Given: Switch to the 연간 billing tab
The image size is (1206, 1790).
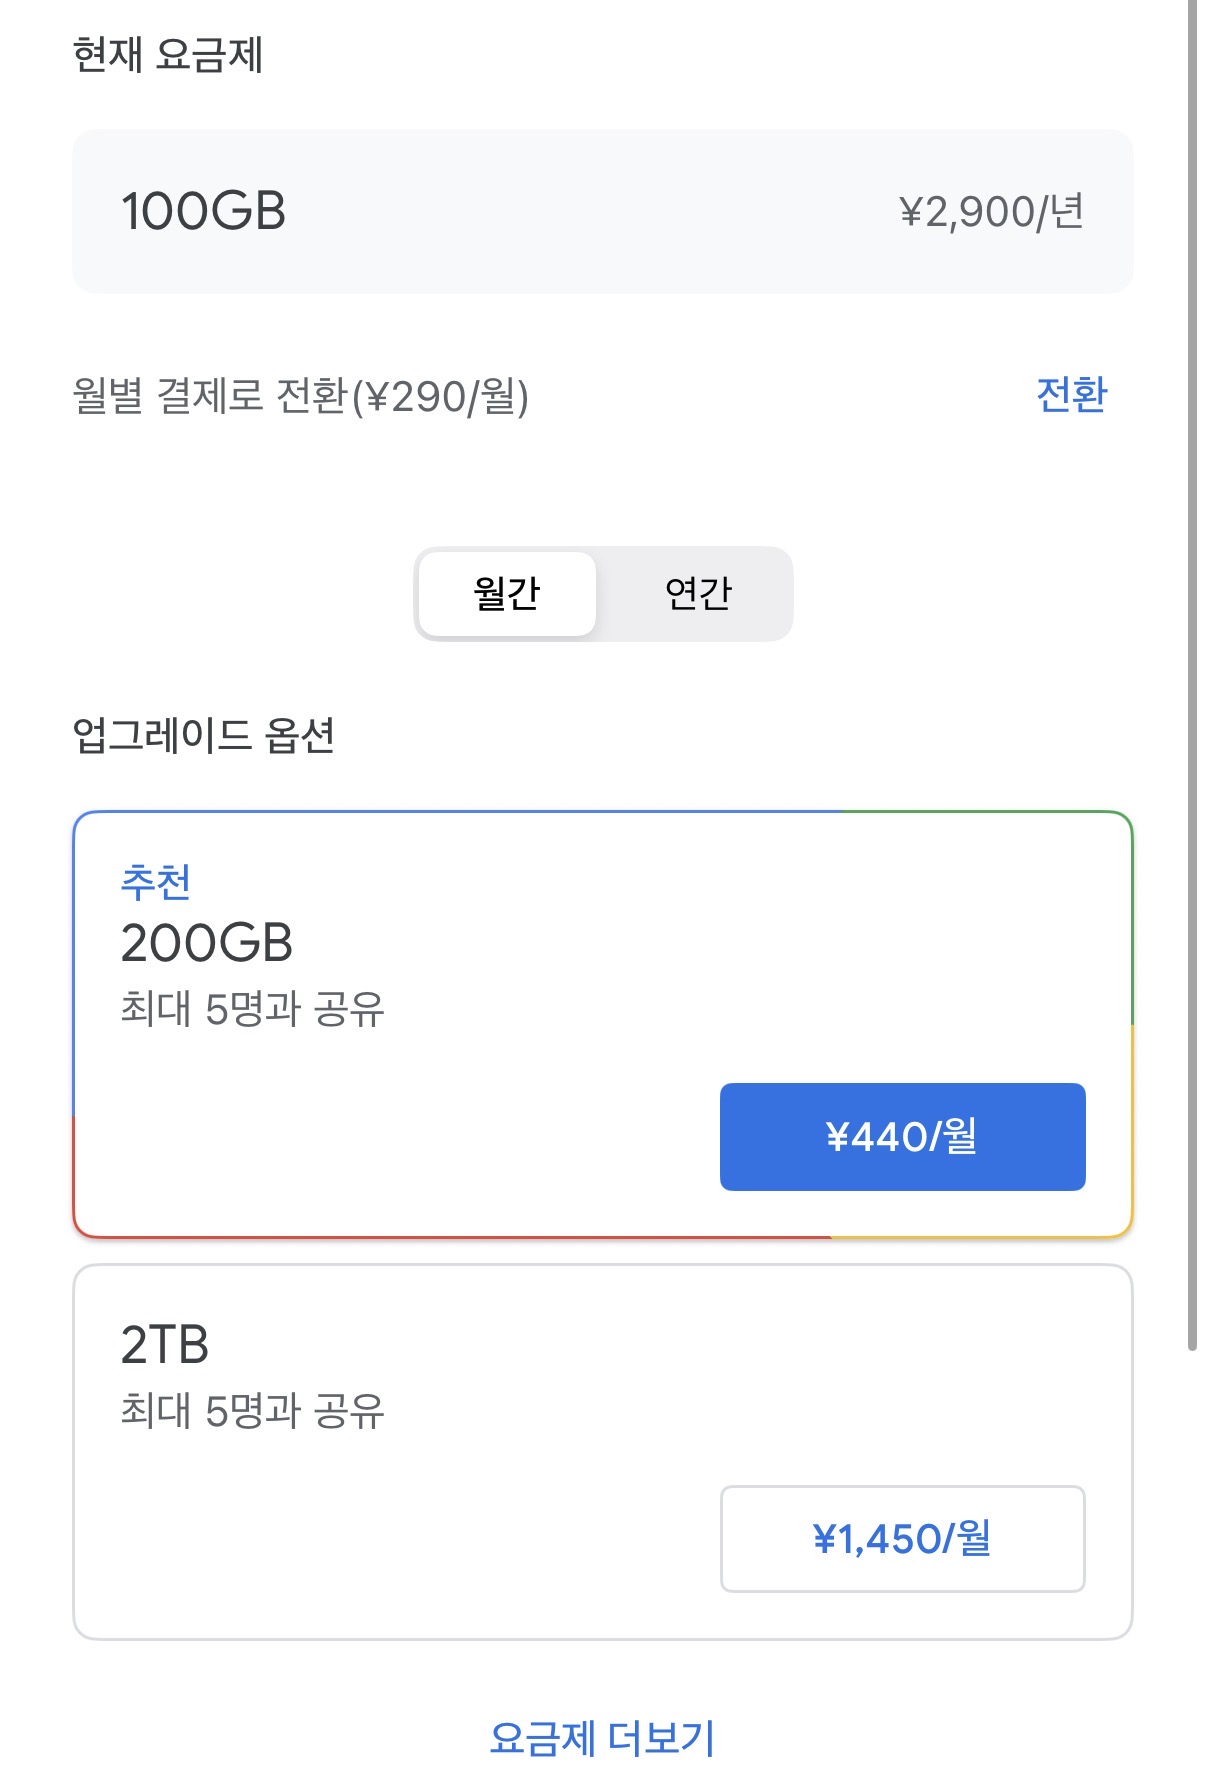Looking at the screenshot, I should click(x=698, y=593).
